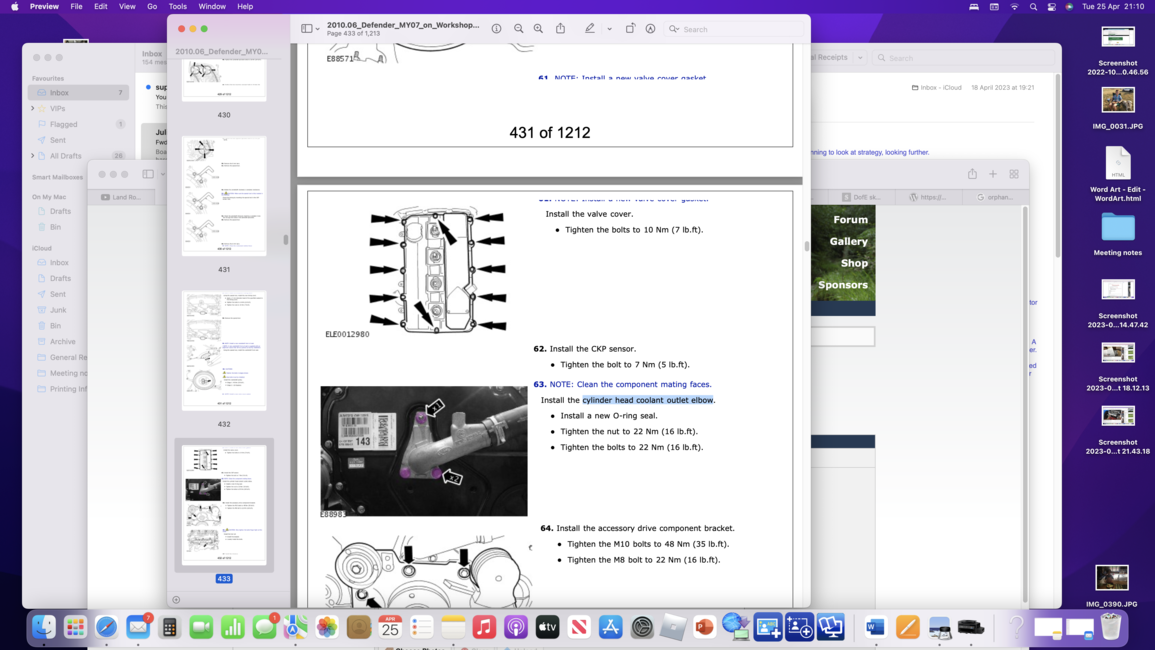Zoom in on the PDF page
The image size is (1155, 650).
pos(538,29)
